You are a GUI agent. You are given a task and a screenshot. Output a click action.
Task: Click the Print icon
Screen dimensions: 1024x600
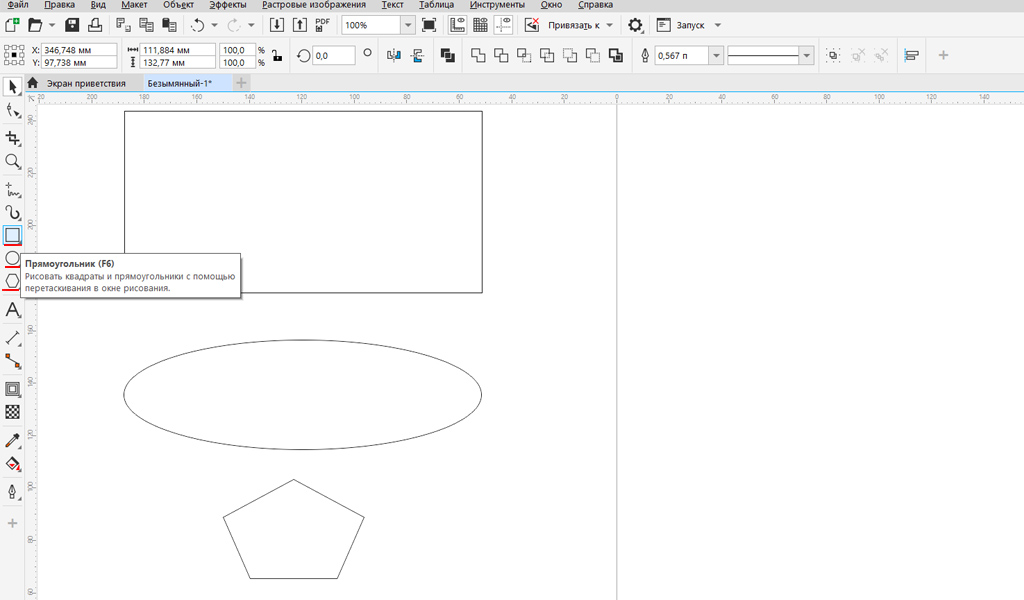[94, 24]
